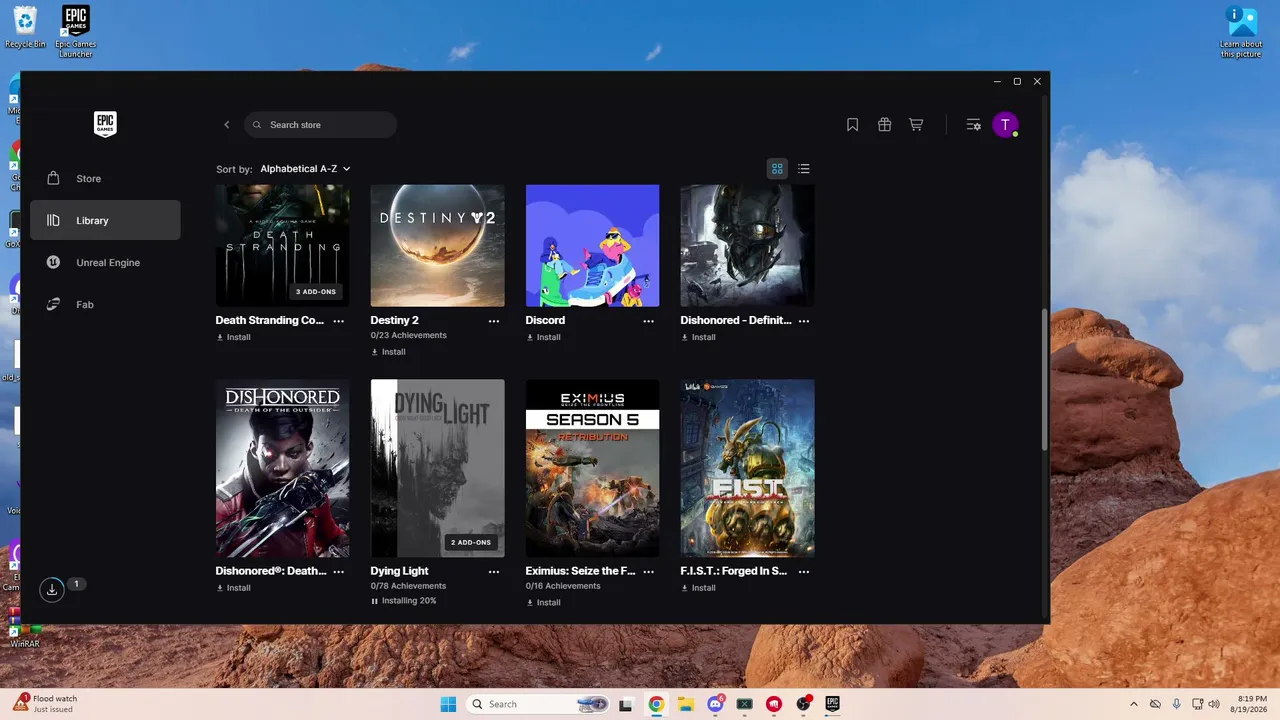Open the F.I.S.T. cover thumbnail
1280x720 pixels.
(748, 468)
